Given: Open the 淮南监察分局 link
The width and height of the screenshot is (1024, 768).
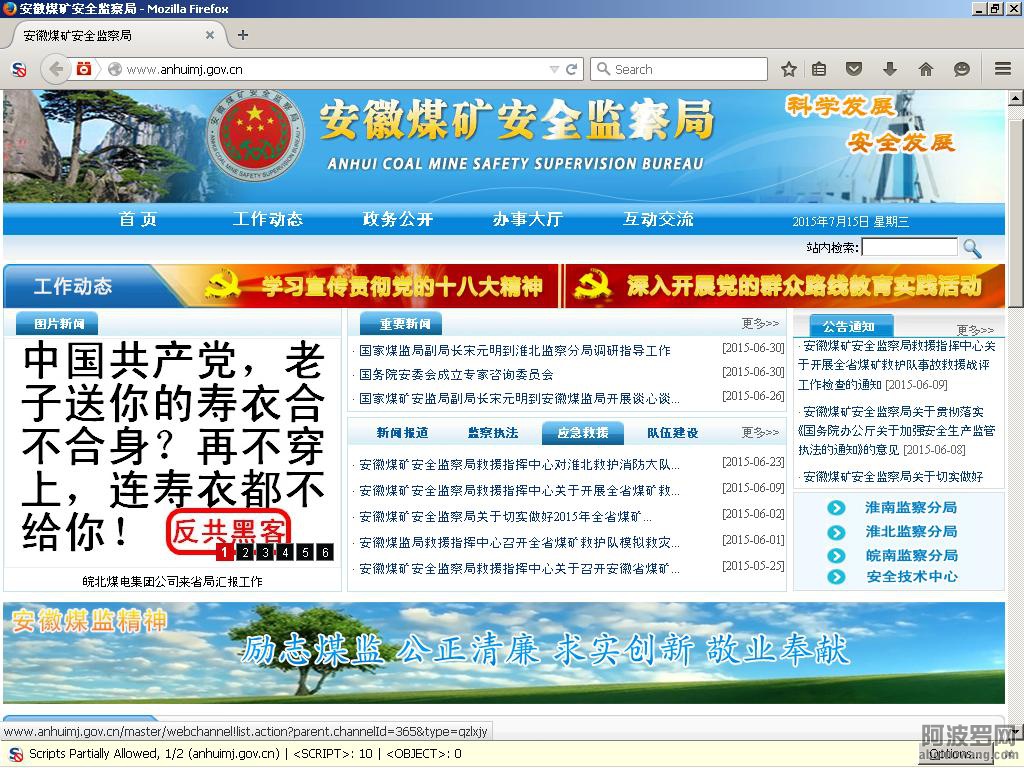Looking at the screenshot, I should point(910,507).
